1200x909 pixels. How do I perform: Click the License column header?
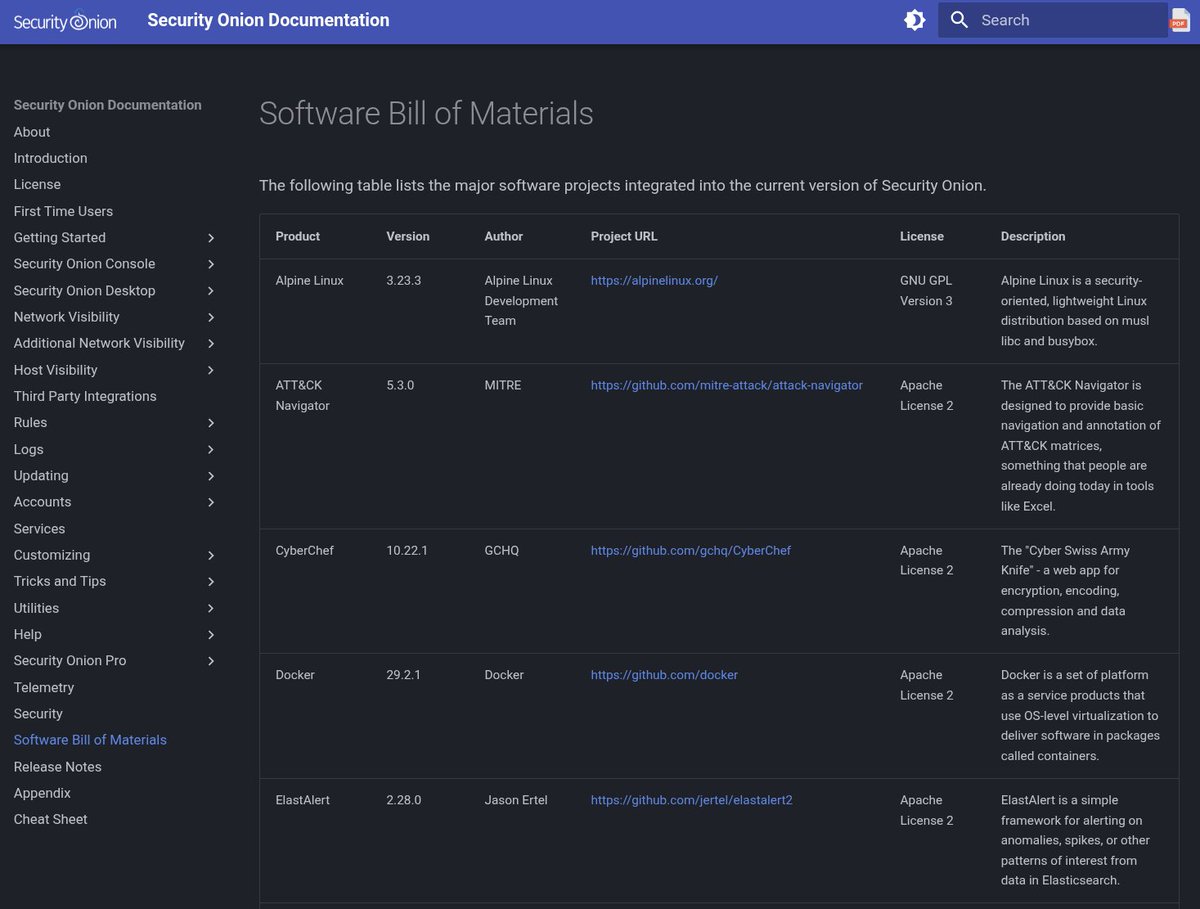(922, 237)
